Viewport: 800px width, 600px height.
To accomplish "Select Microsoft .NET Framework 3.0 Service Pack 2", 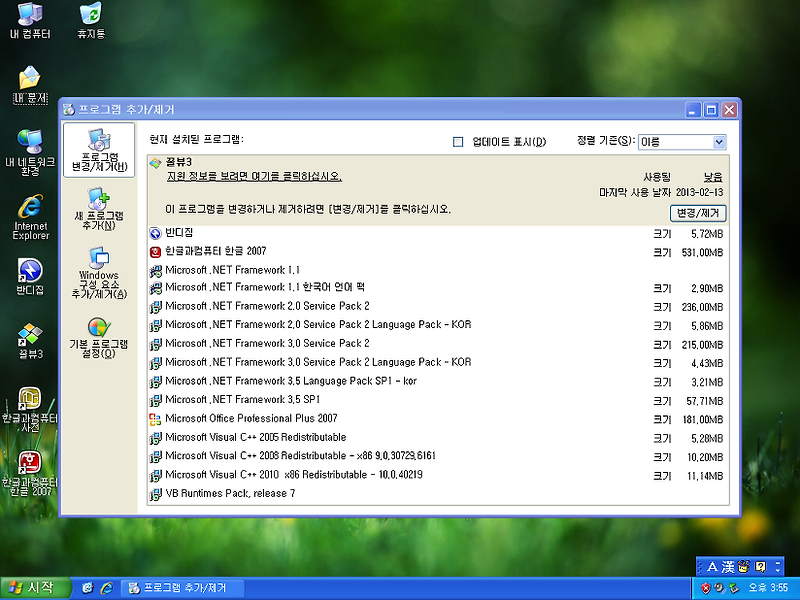I will click(438, 344).
